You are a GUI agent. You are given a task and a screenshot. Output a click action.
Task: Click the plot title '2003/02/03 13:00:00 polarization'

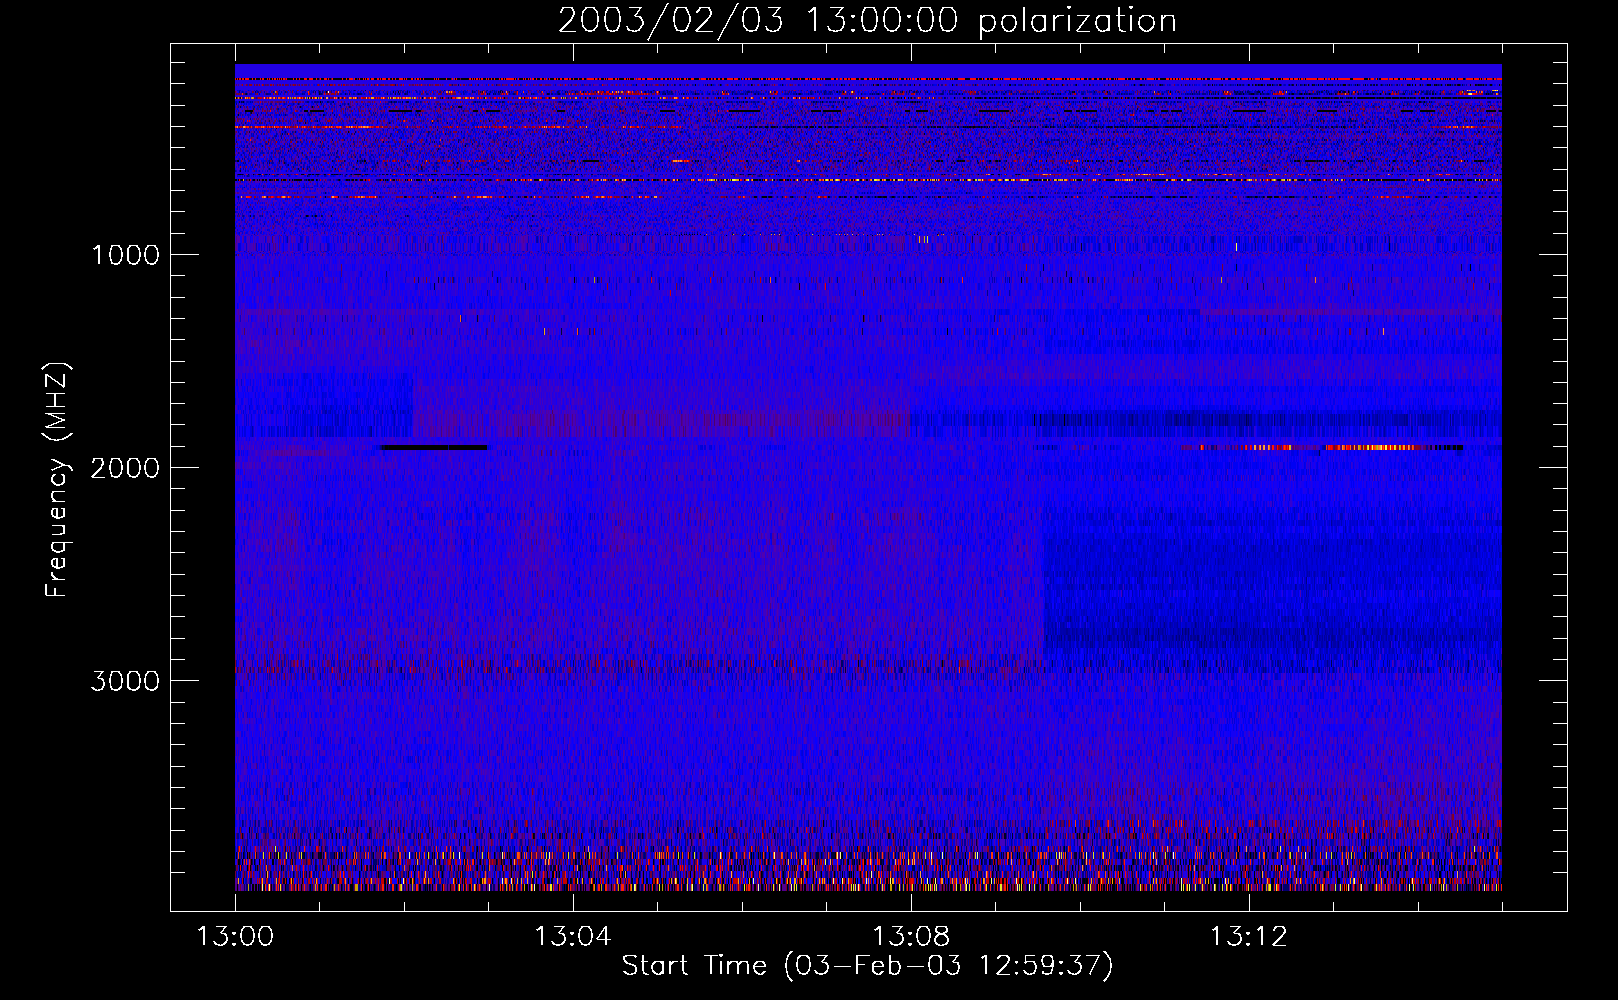point(867,21)
